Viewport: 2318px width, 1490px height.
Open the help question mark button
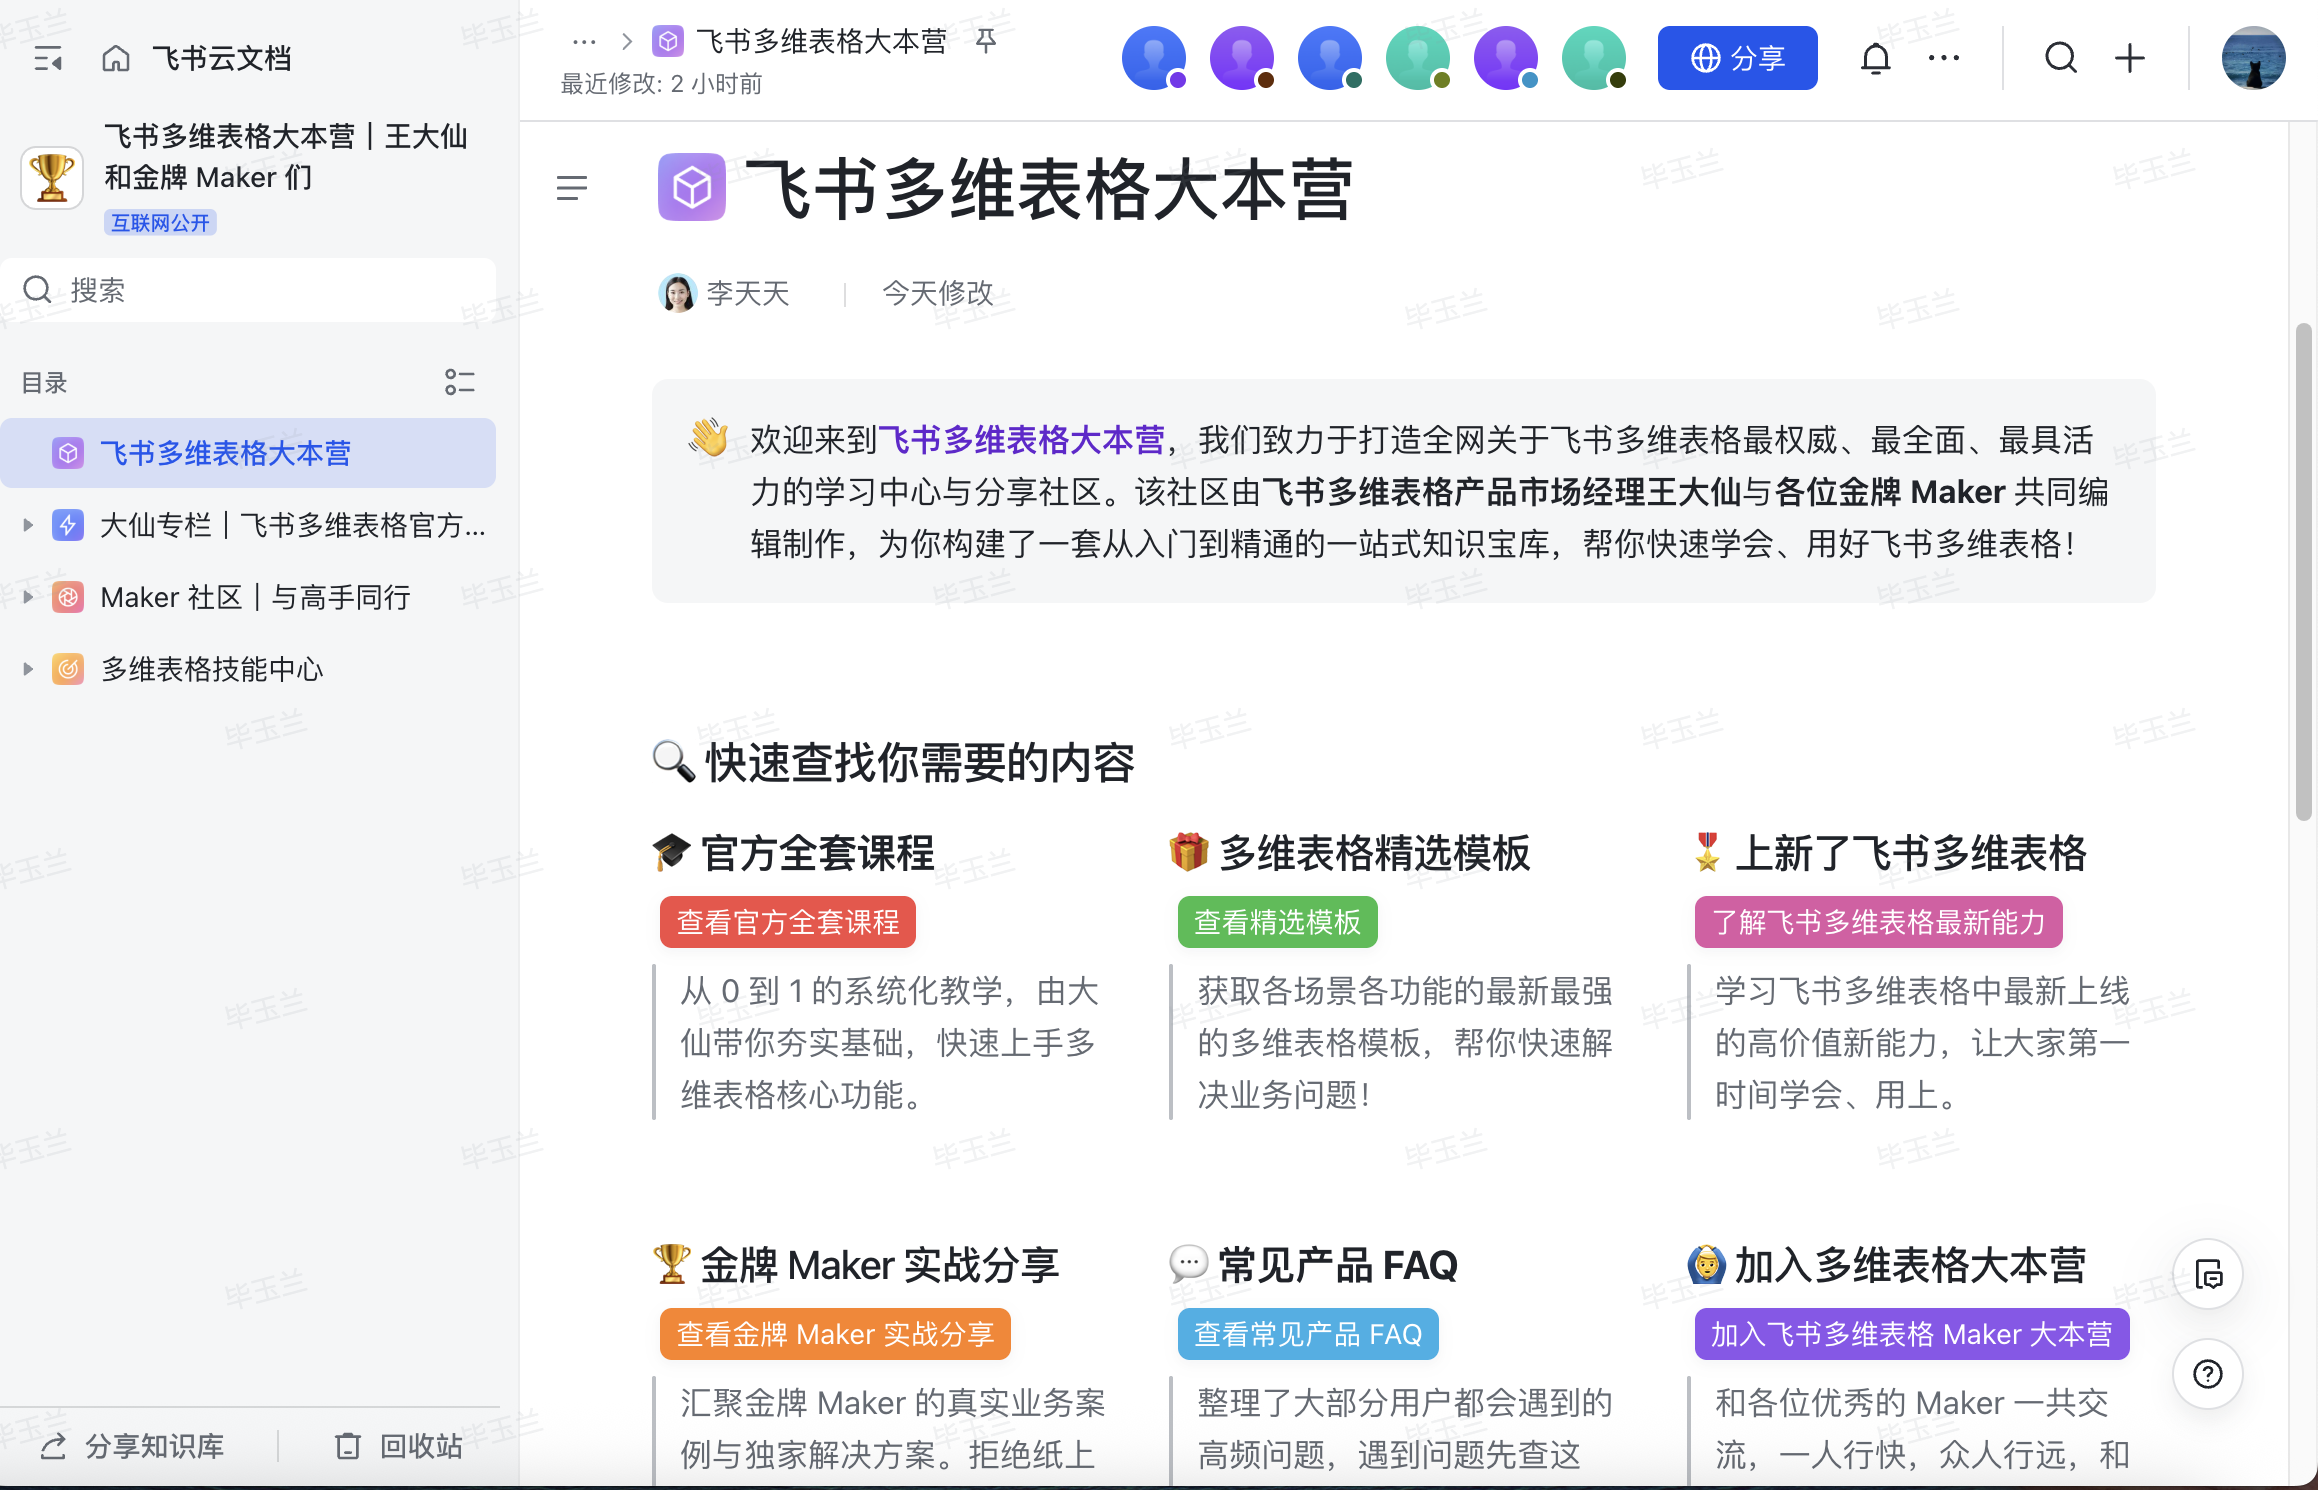click(x=2207, y=1374)
